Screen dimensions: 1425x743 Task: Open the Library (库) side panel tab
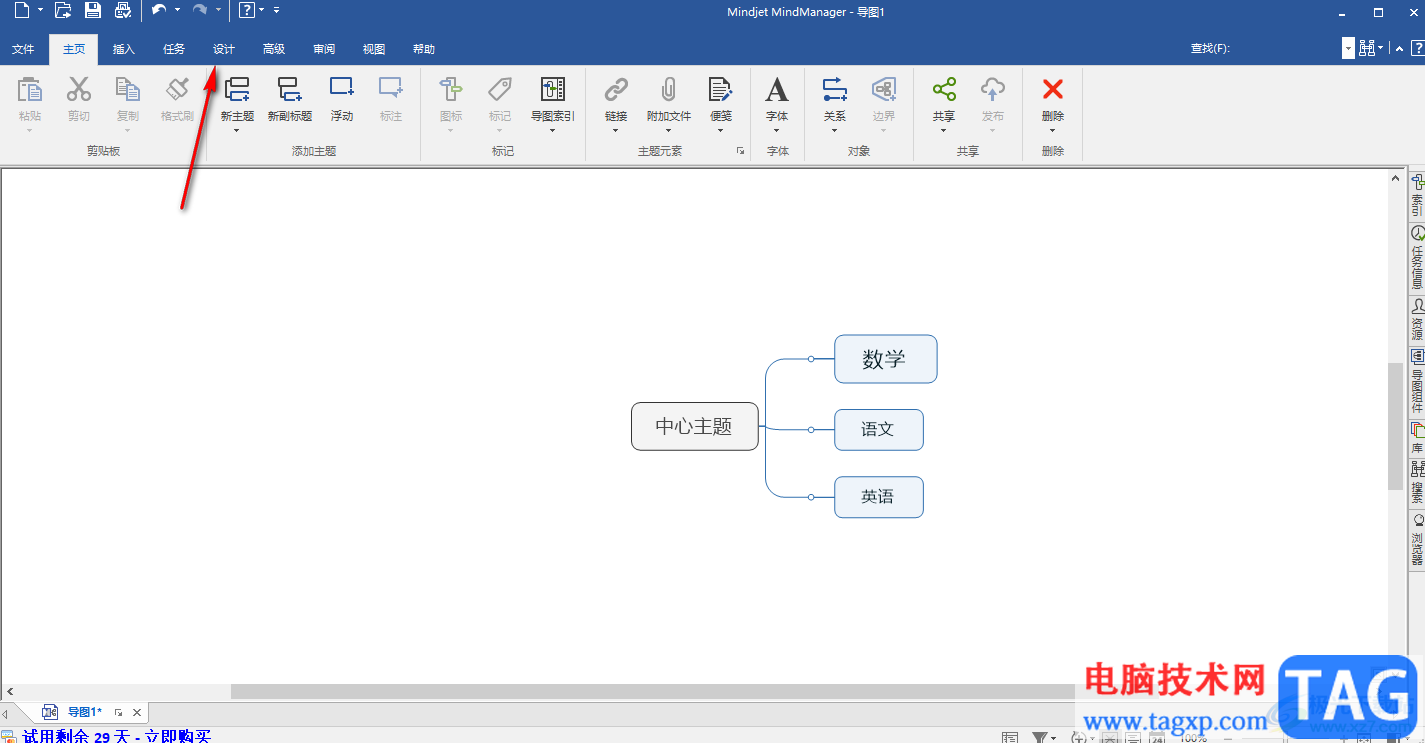[1417, 438]
